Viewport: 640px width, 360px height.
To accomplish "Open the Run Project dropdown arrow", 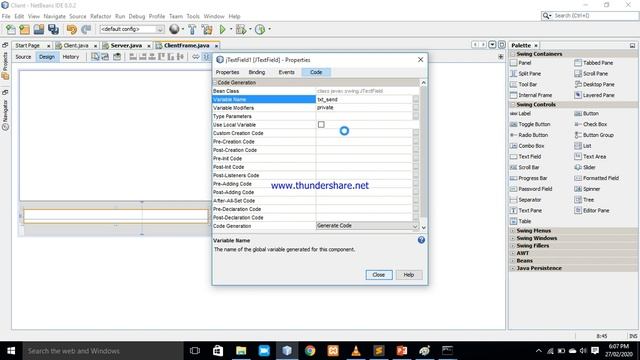I will tap(231, 29).
